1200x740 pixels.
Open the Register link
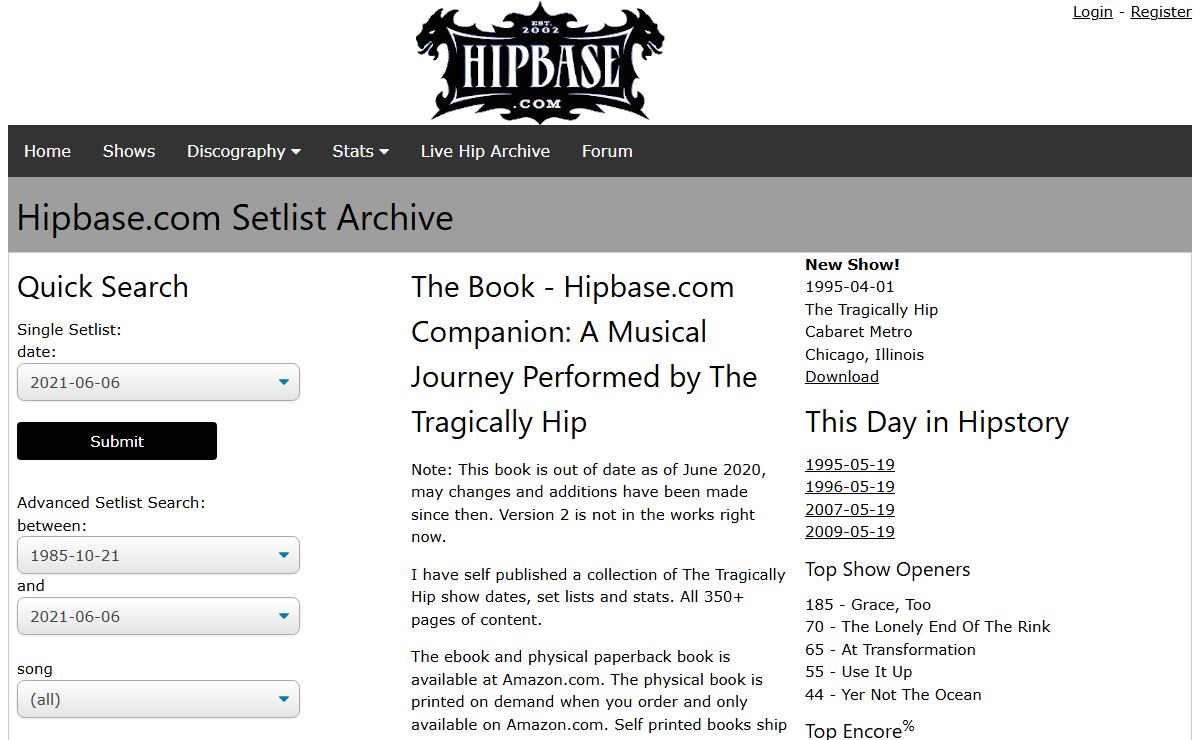pyautogui.click(x=1161, y=12)
